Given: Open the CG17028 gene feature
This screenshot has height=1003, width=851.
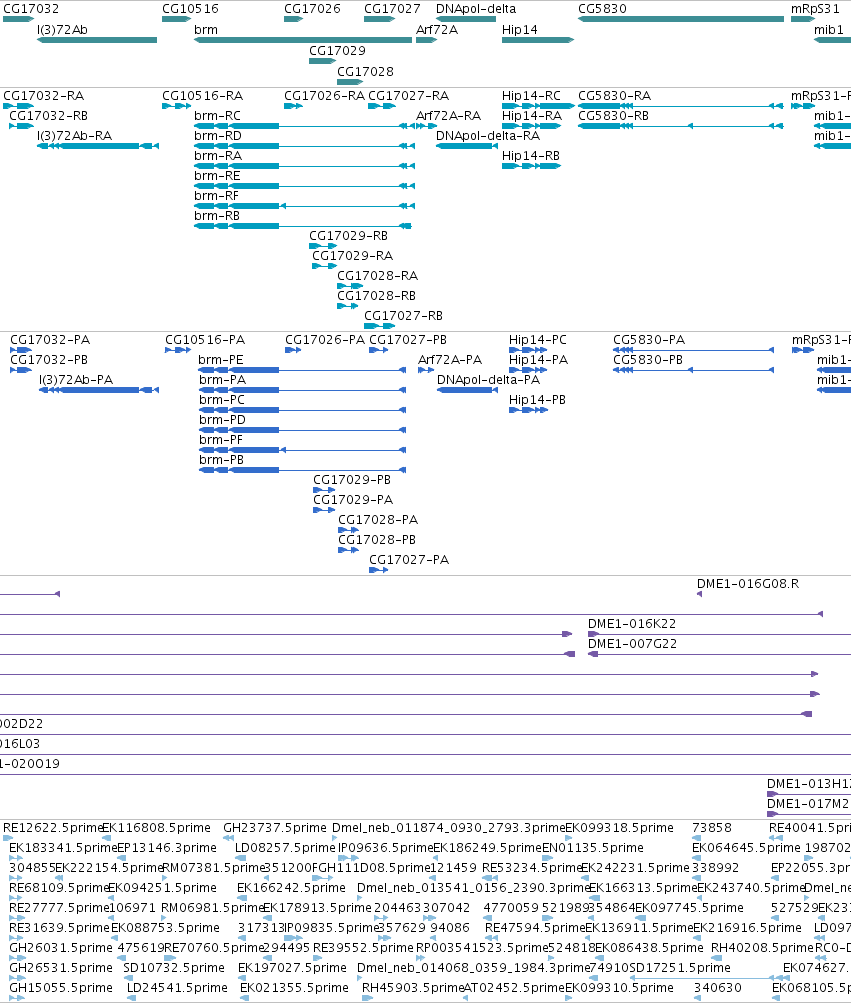Looking at the screenshot, I should click(x=350, y=82).
